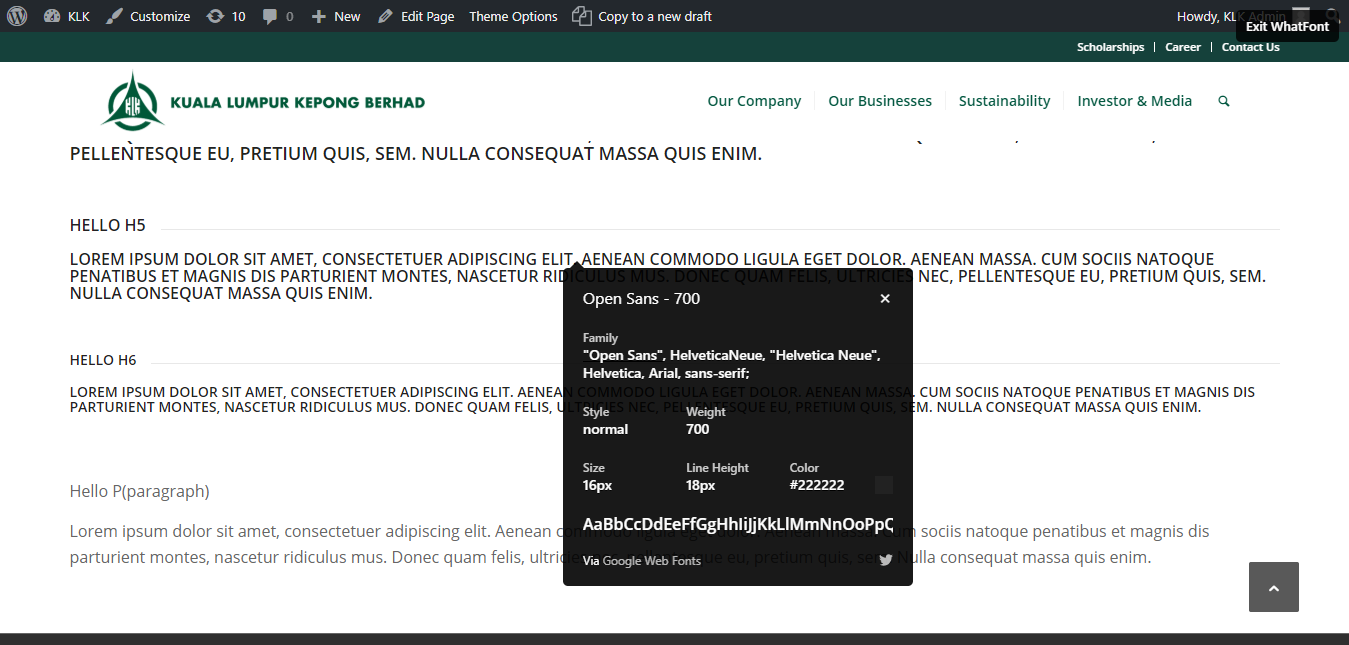The width and height of the screenshot is (1349, 645).
Task: Click the Style normal value
Action: point(605,430)
